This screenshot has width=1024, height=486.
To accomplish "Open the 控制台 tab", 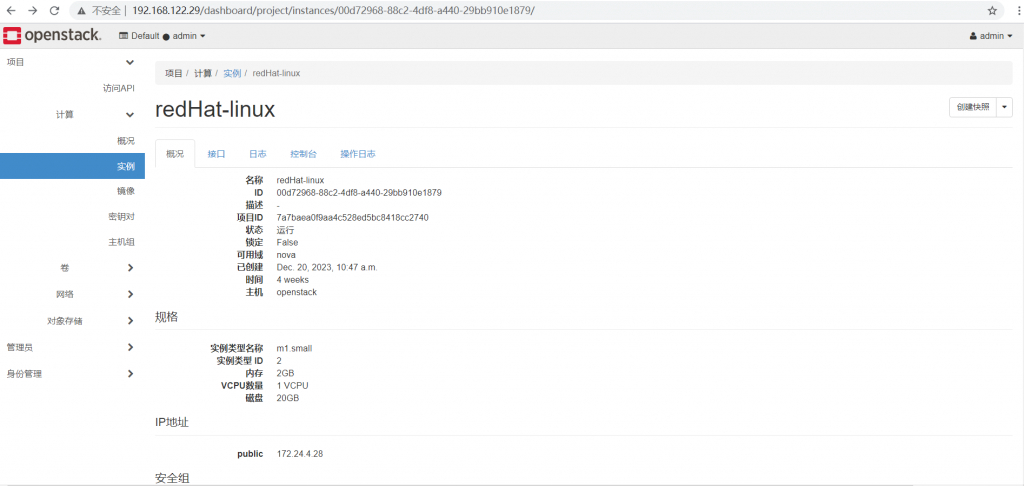I will coord(303,154).
